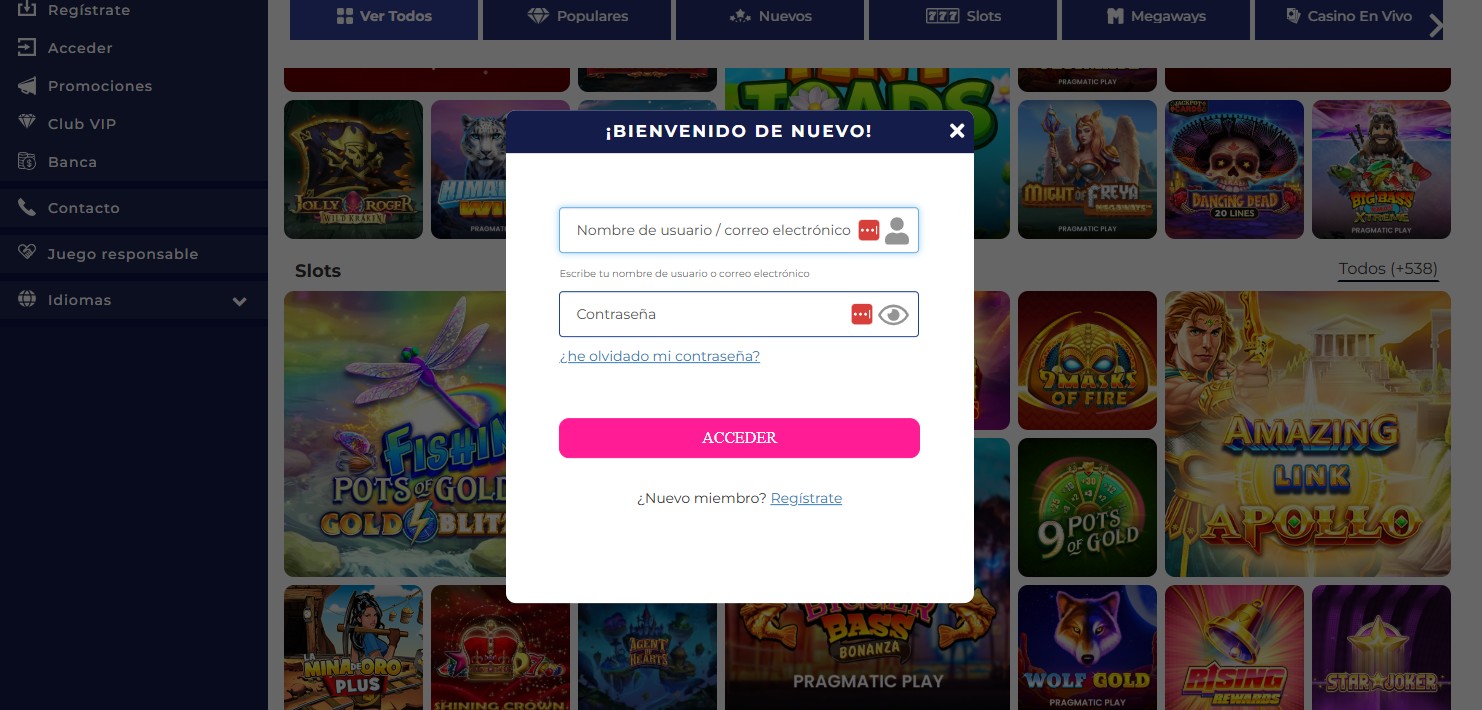The width and height of the screenshot is (1482, 710).
Task: Click the Banca icon in sidebar
Action: click(x=27, y=162)
